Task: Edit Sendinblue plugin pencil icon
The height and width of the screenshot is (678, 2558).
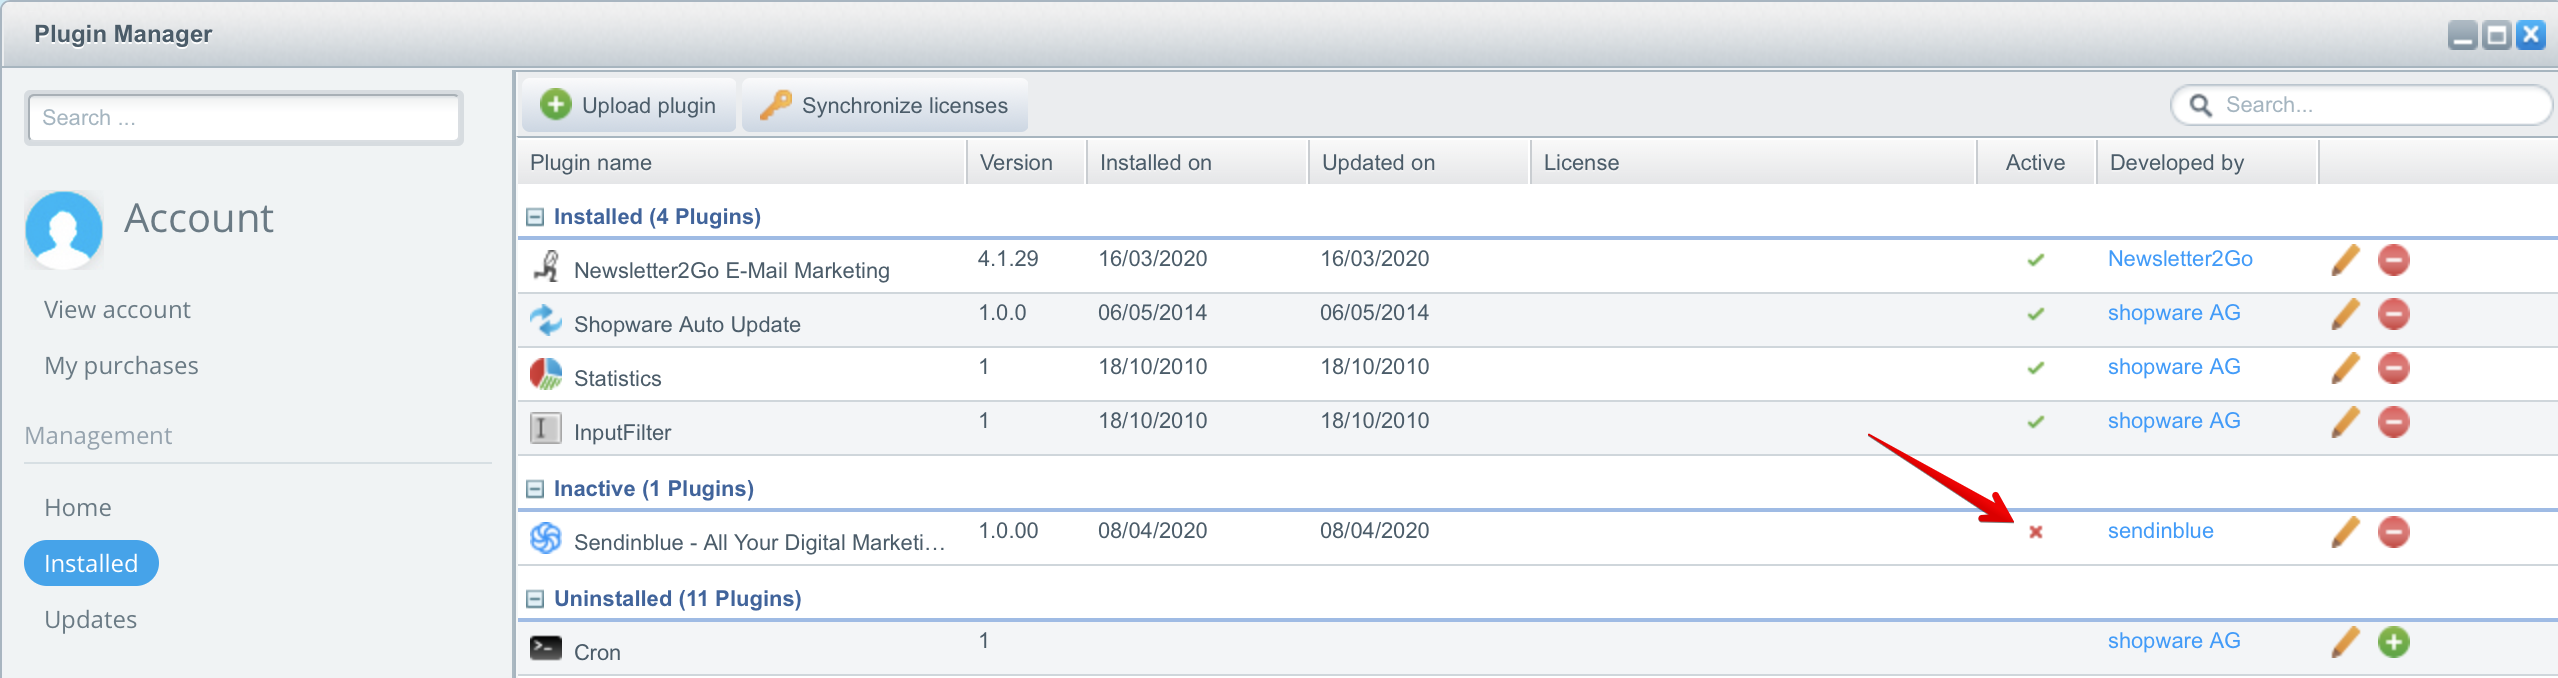Action: tap(2345, 532)
